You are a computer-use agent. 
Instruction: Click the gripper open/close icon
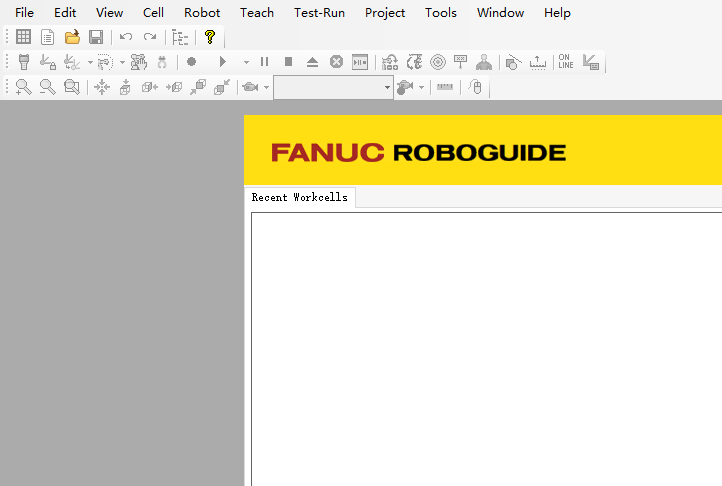pos(162,62)
